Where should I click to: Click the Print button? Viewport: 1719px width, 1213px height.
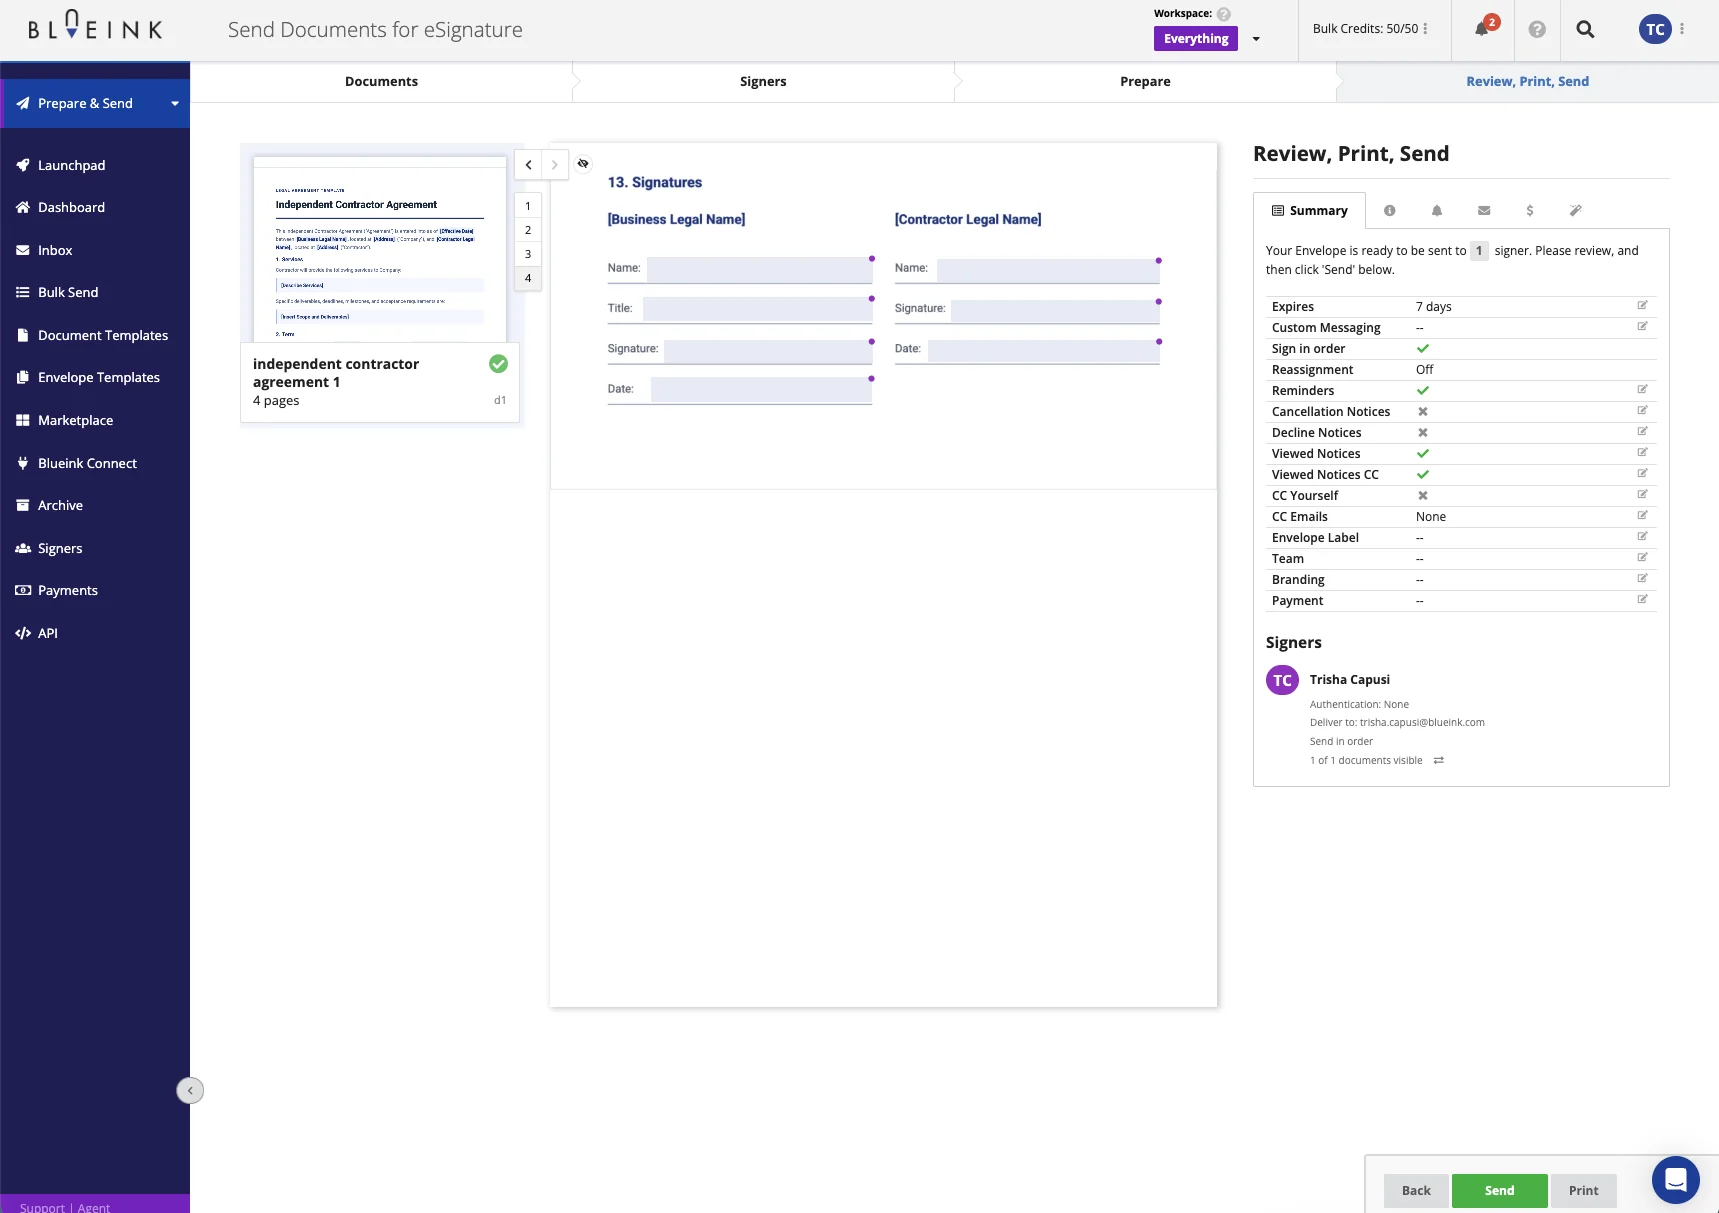tap(1584, 1190)
